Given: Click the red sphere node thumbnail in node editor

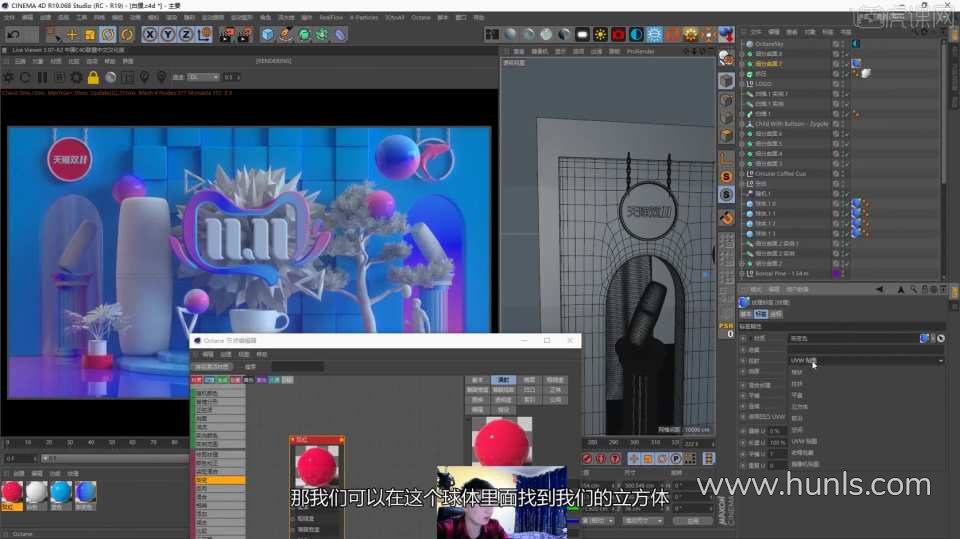Looking at the screenshot, I should pos(317,466).
